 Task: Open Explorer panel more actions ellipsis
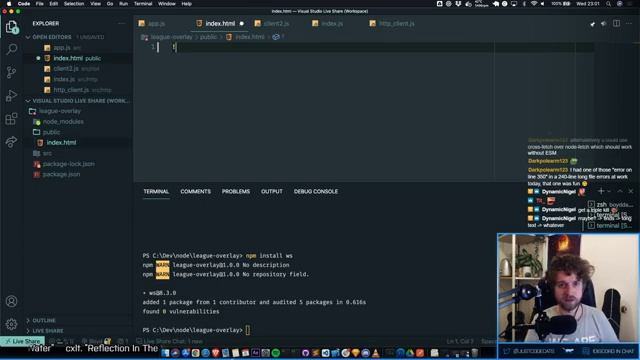click(121, 24)
